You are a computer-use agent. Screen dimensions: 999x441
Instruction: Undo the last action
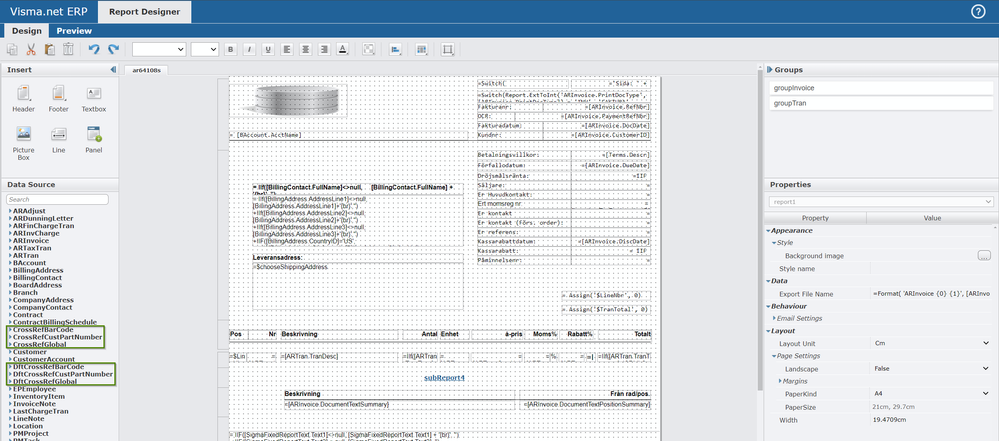(94, 50)
